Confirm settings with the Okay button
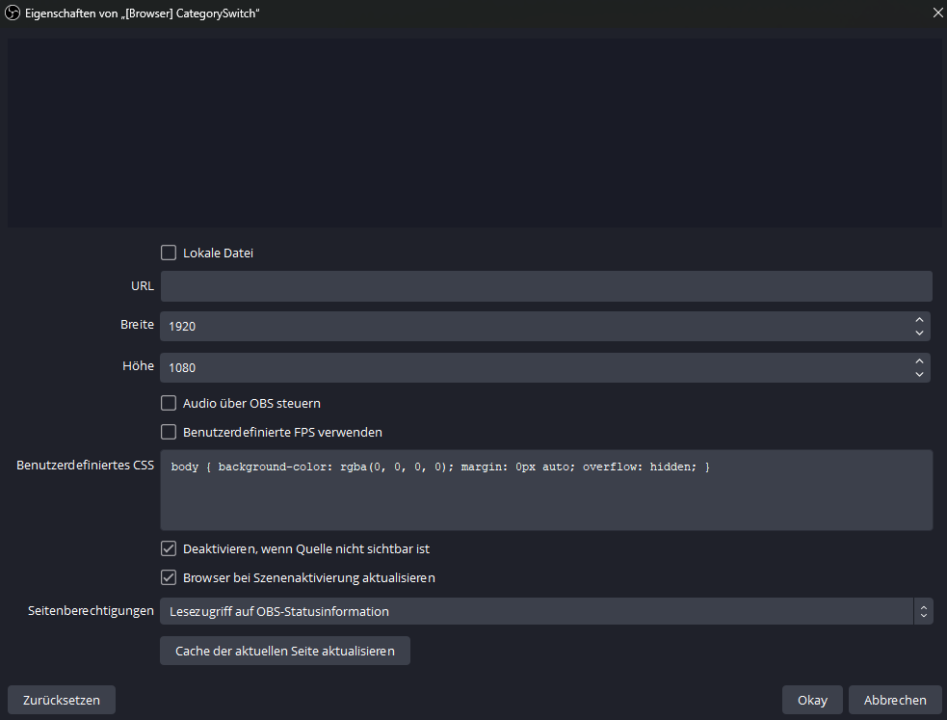This screenshot has width=947, height=720. point(812,700)
